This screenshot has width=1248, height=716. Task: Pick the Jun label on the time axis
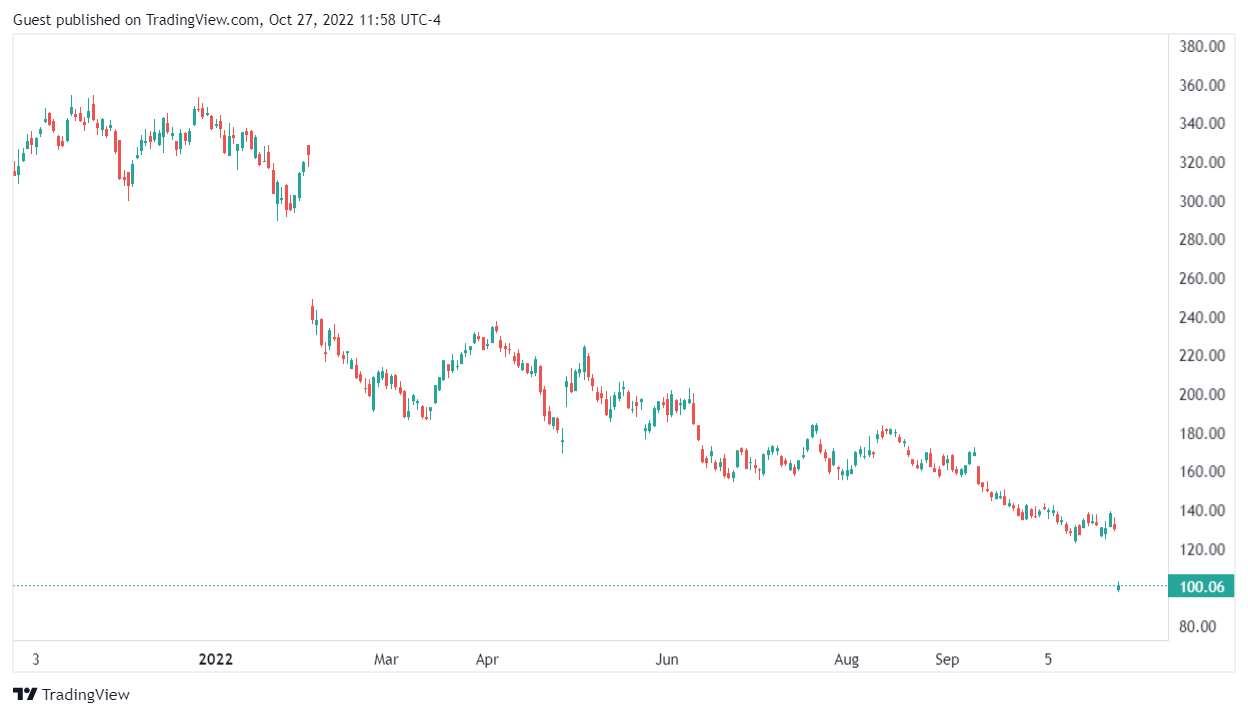667,659
